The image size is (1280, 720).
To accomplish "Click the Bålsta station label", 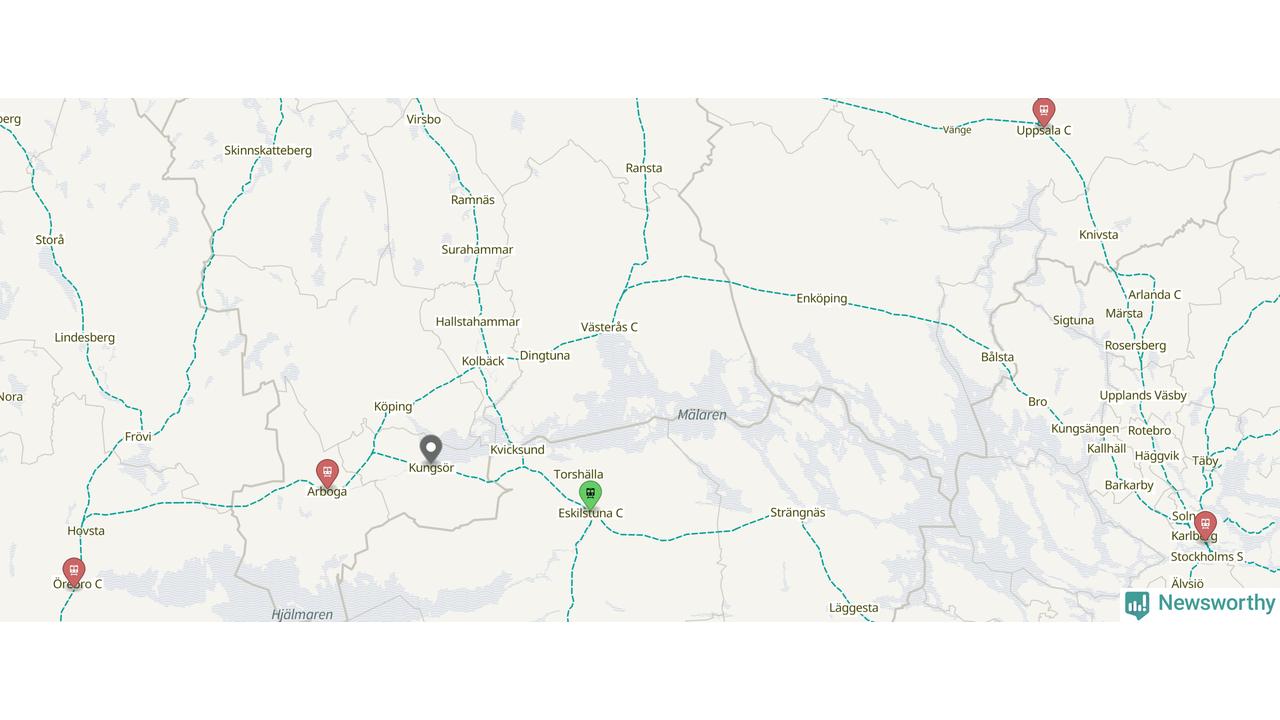I will [x=997, y=356].
